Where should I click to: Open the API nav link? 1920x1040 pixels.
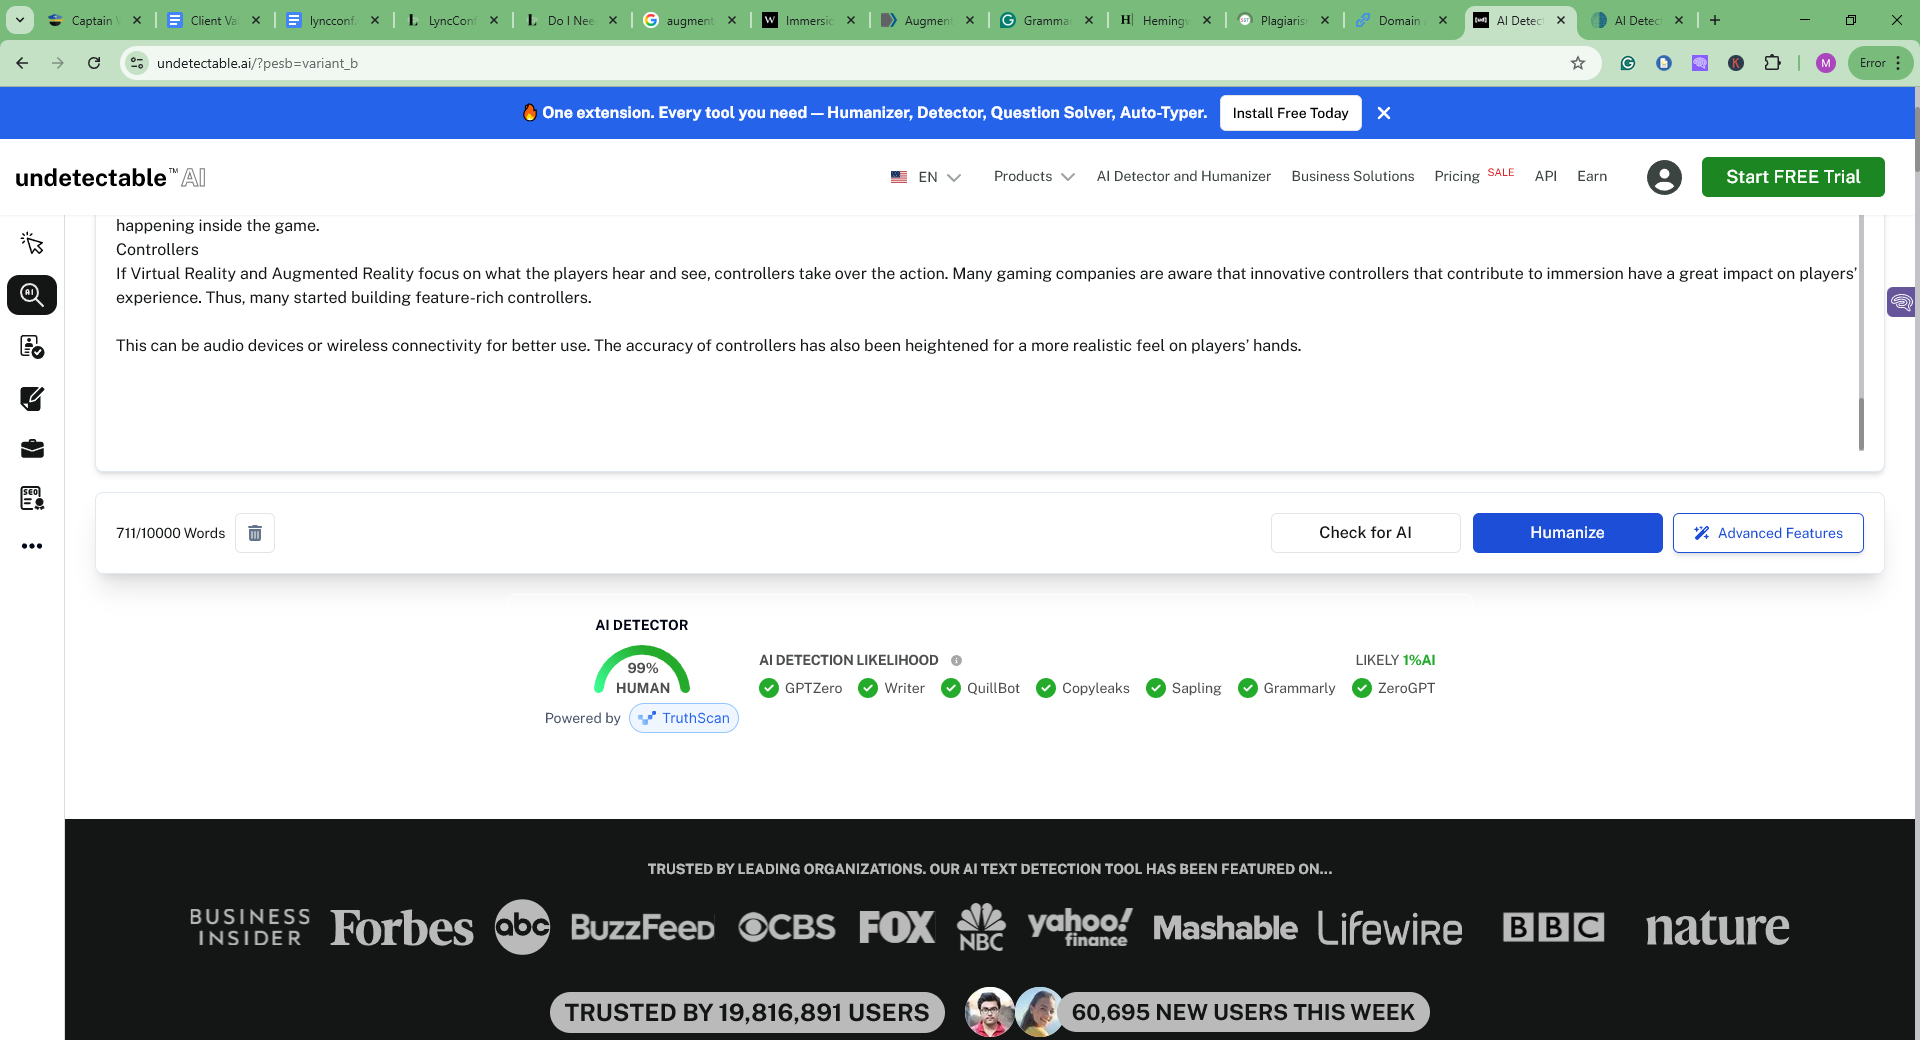pos(1545,176)
